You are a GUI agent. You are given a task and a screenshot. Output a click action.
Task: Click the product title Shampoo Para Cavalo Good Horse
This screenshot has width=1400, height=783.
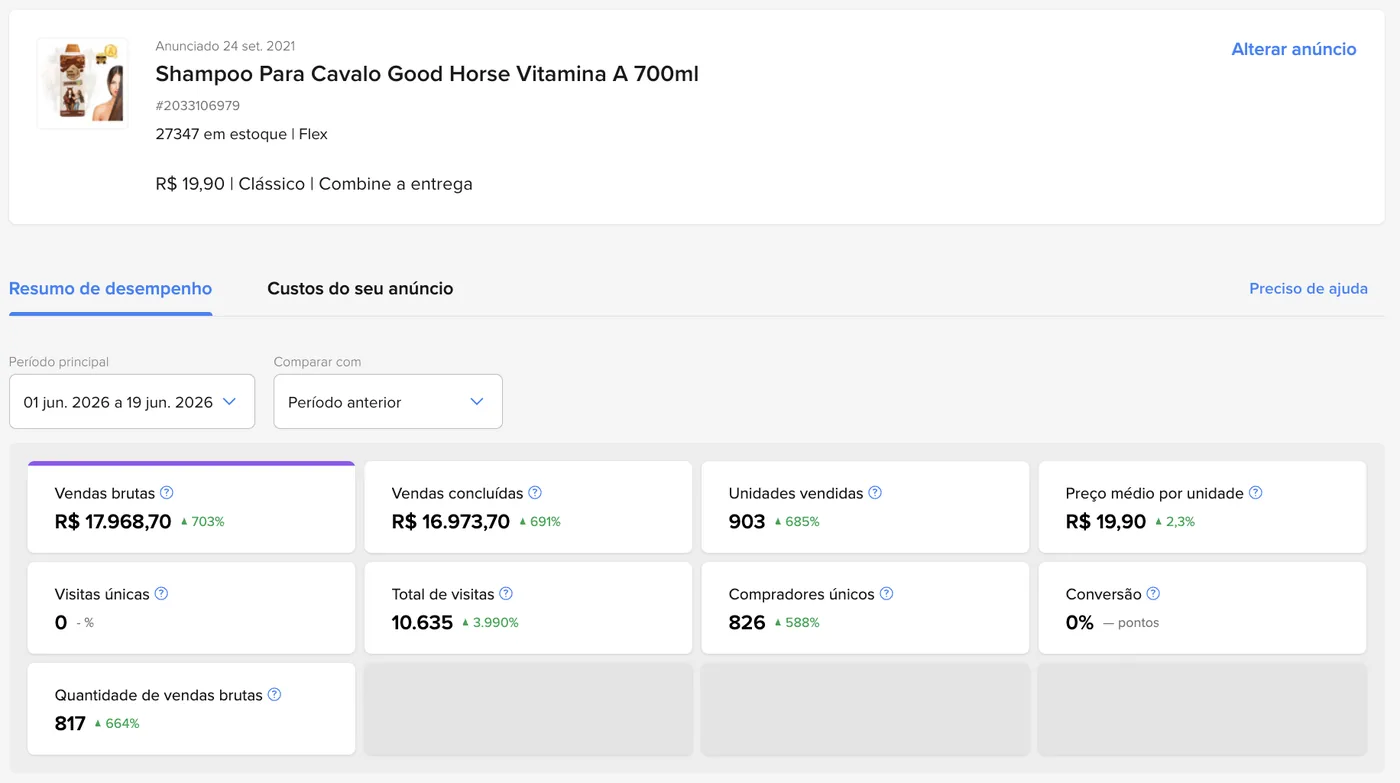pyautogui.click(x=427, y=74)
